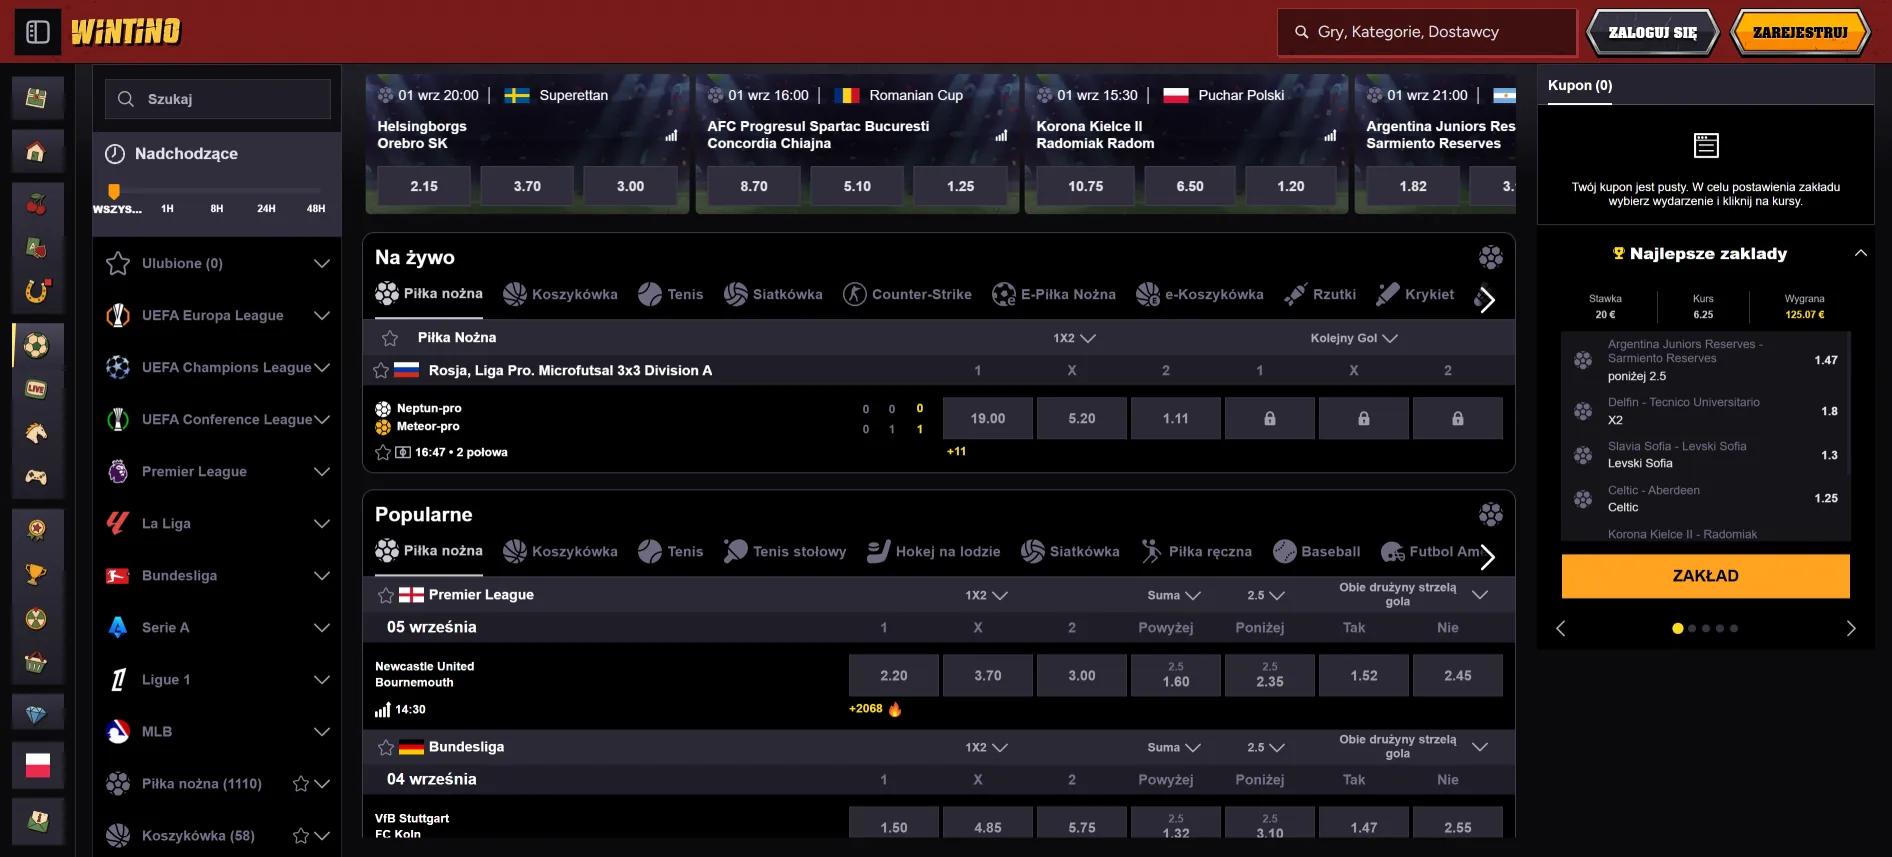Open the horse racing icon in left rail
The width and height of the screenshot is (1892, 857).
[37, 433]
